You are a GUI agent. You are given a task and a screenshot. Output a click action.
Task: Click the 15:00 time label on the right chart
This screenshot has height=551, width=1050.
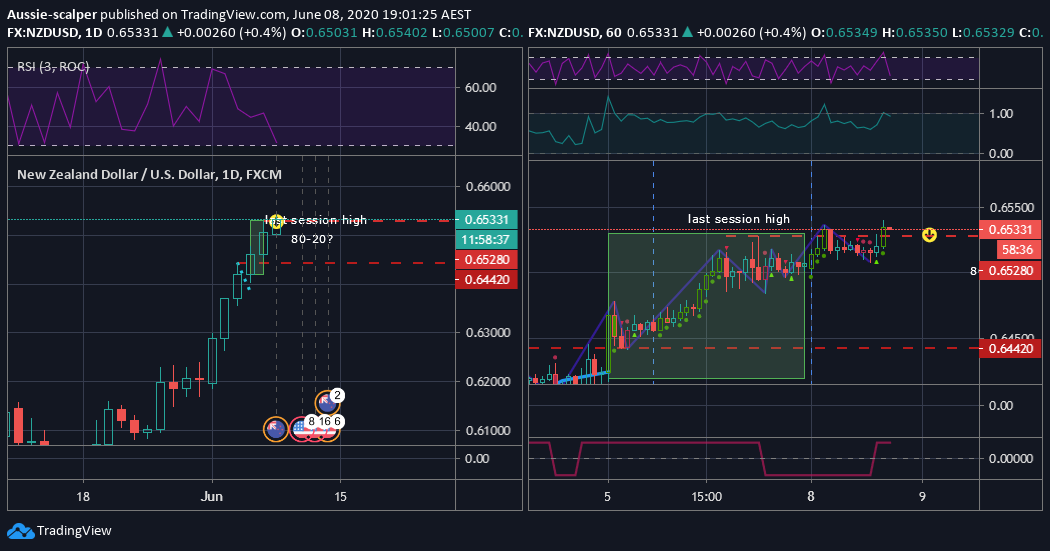pyautogui.click(x=707, y=497)
